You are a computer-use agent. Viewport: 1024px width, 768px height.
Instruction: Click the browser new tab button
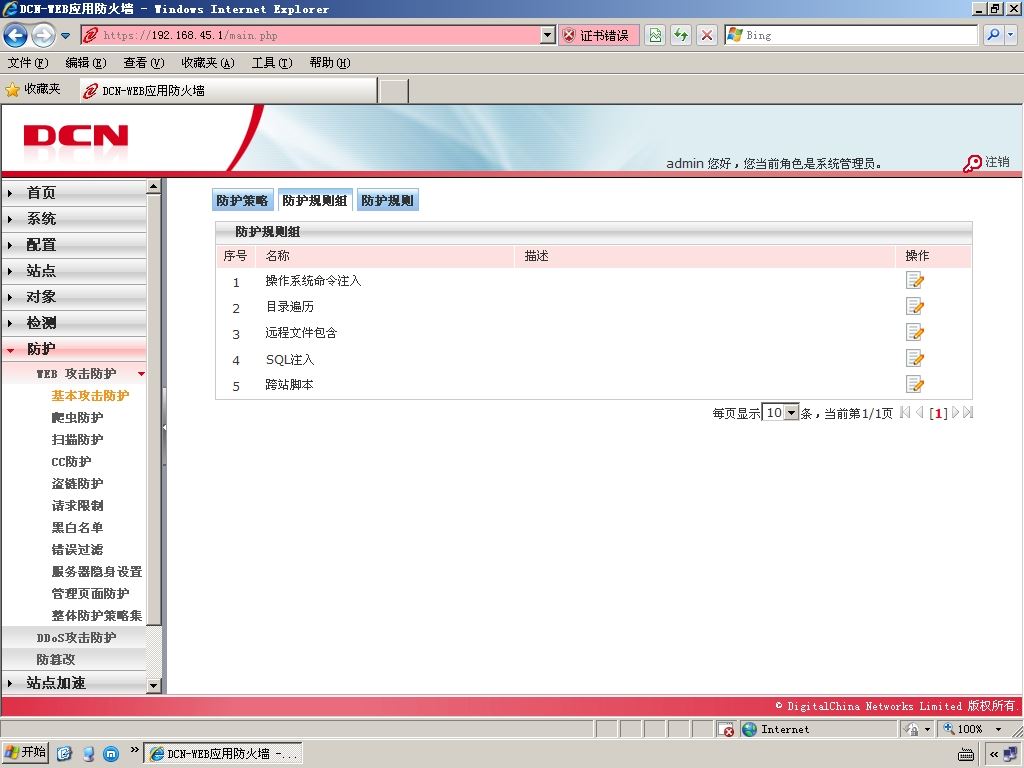tap(393, 91)
